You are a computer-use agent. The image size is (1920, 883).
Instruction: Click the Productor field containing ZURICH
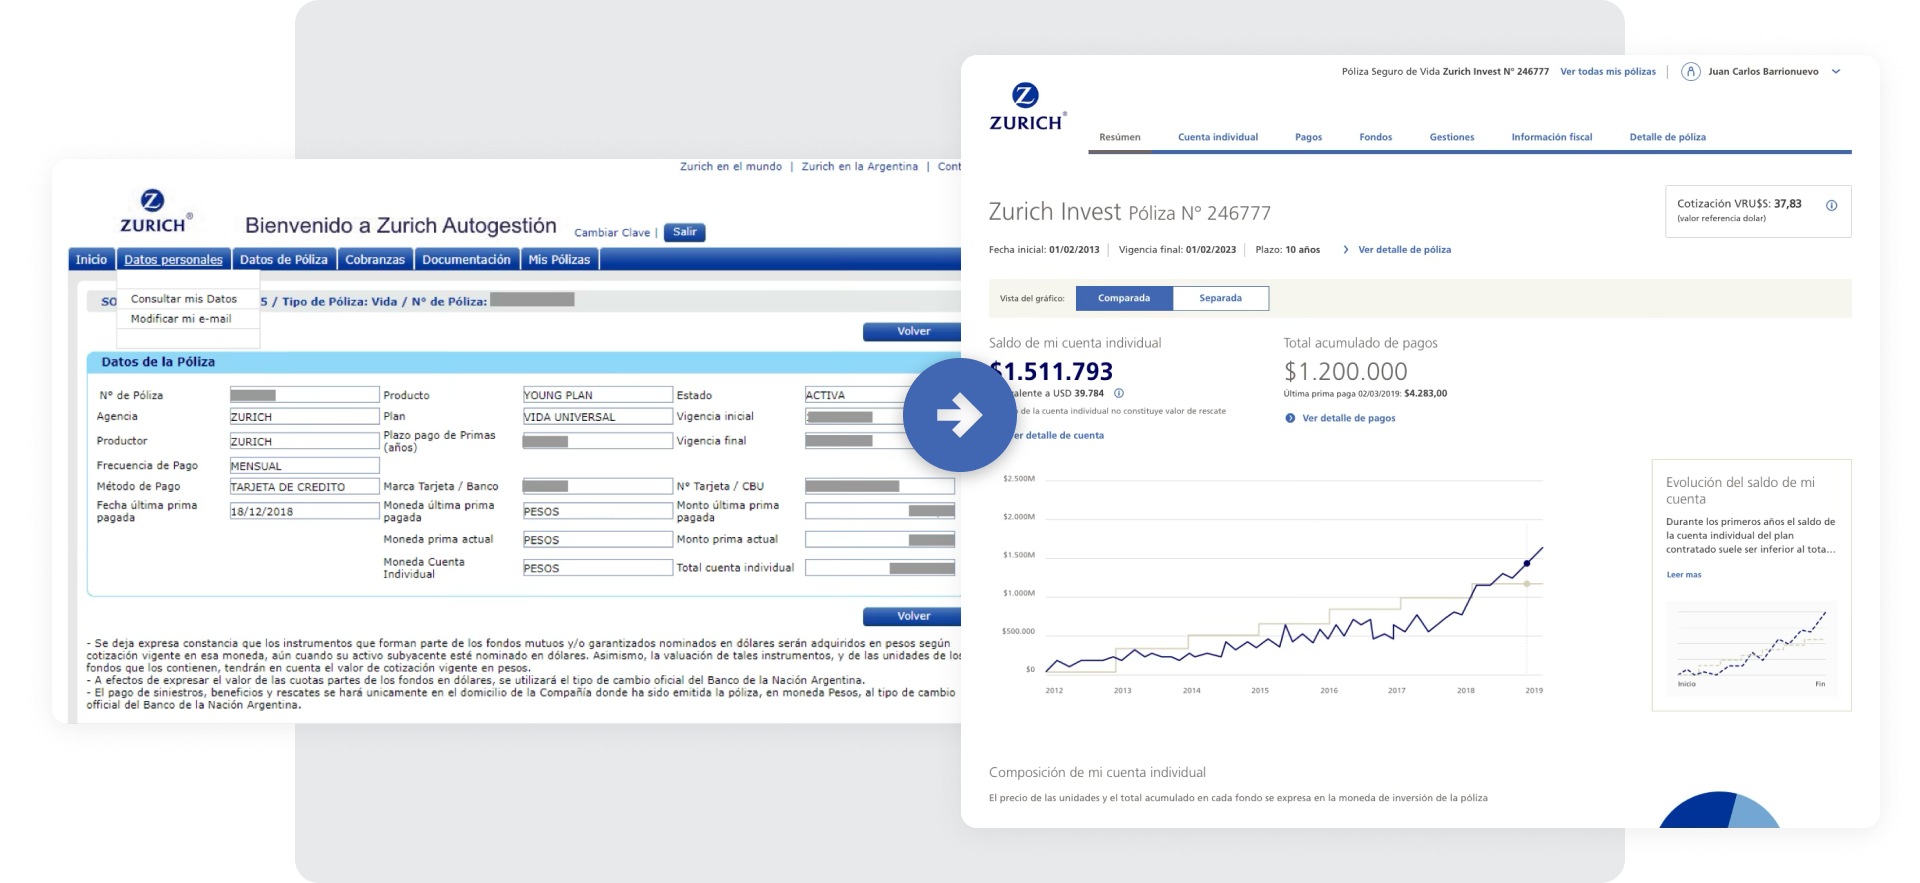click(304, 441)
